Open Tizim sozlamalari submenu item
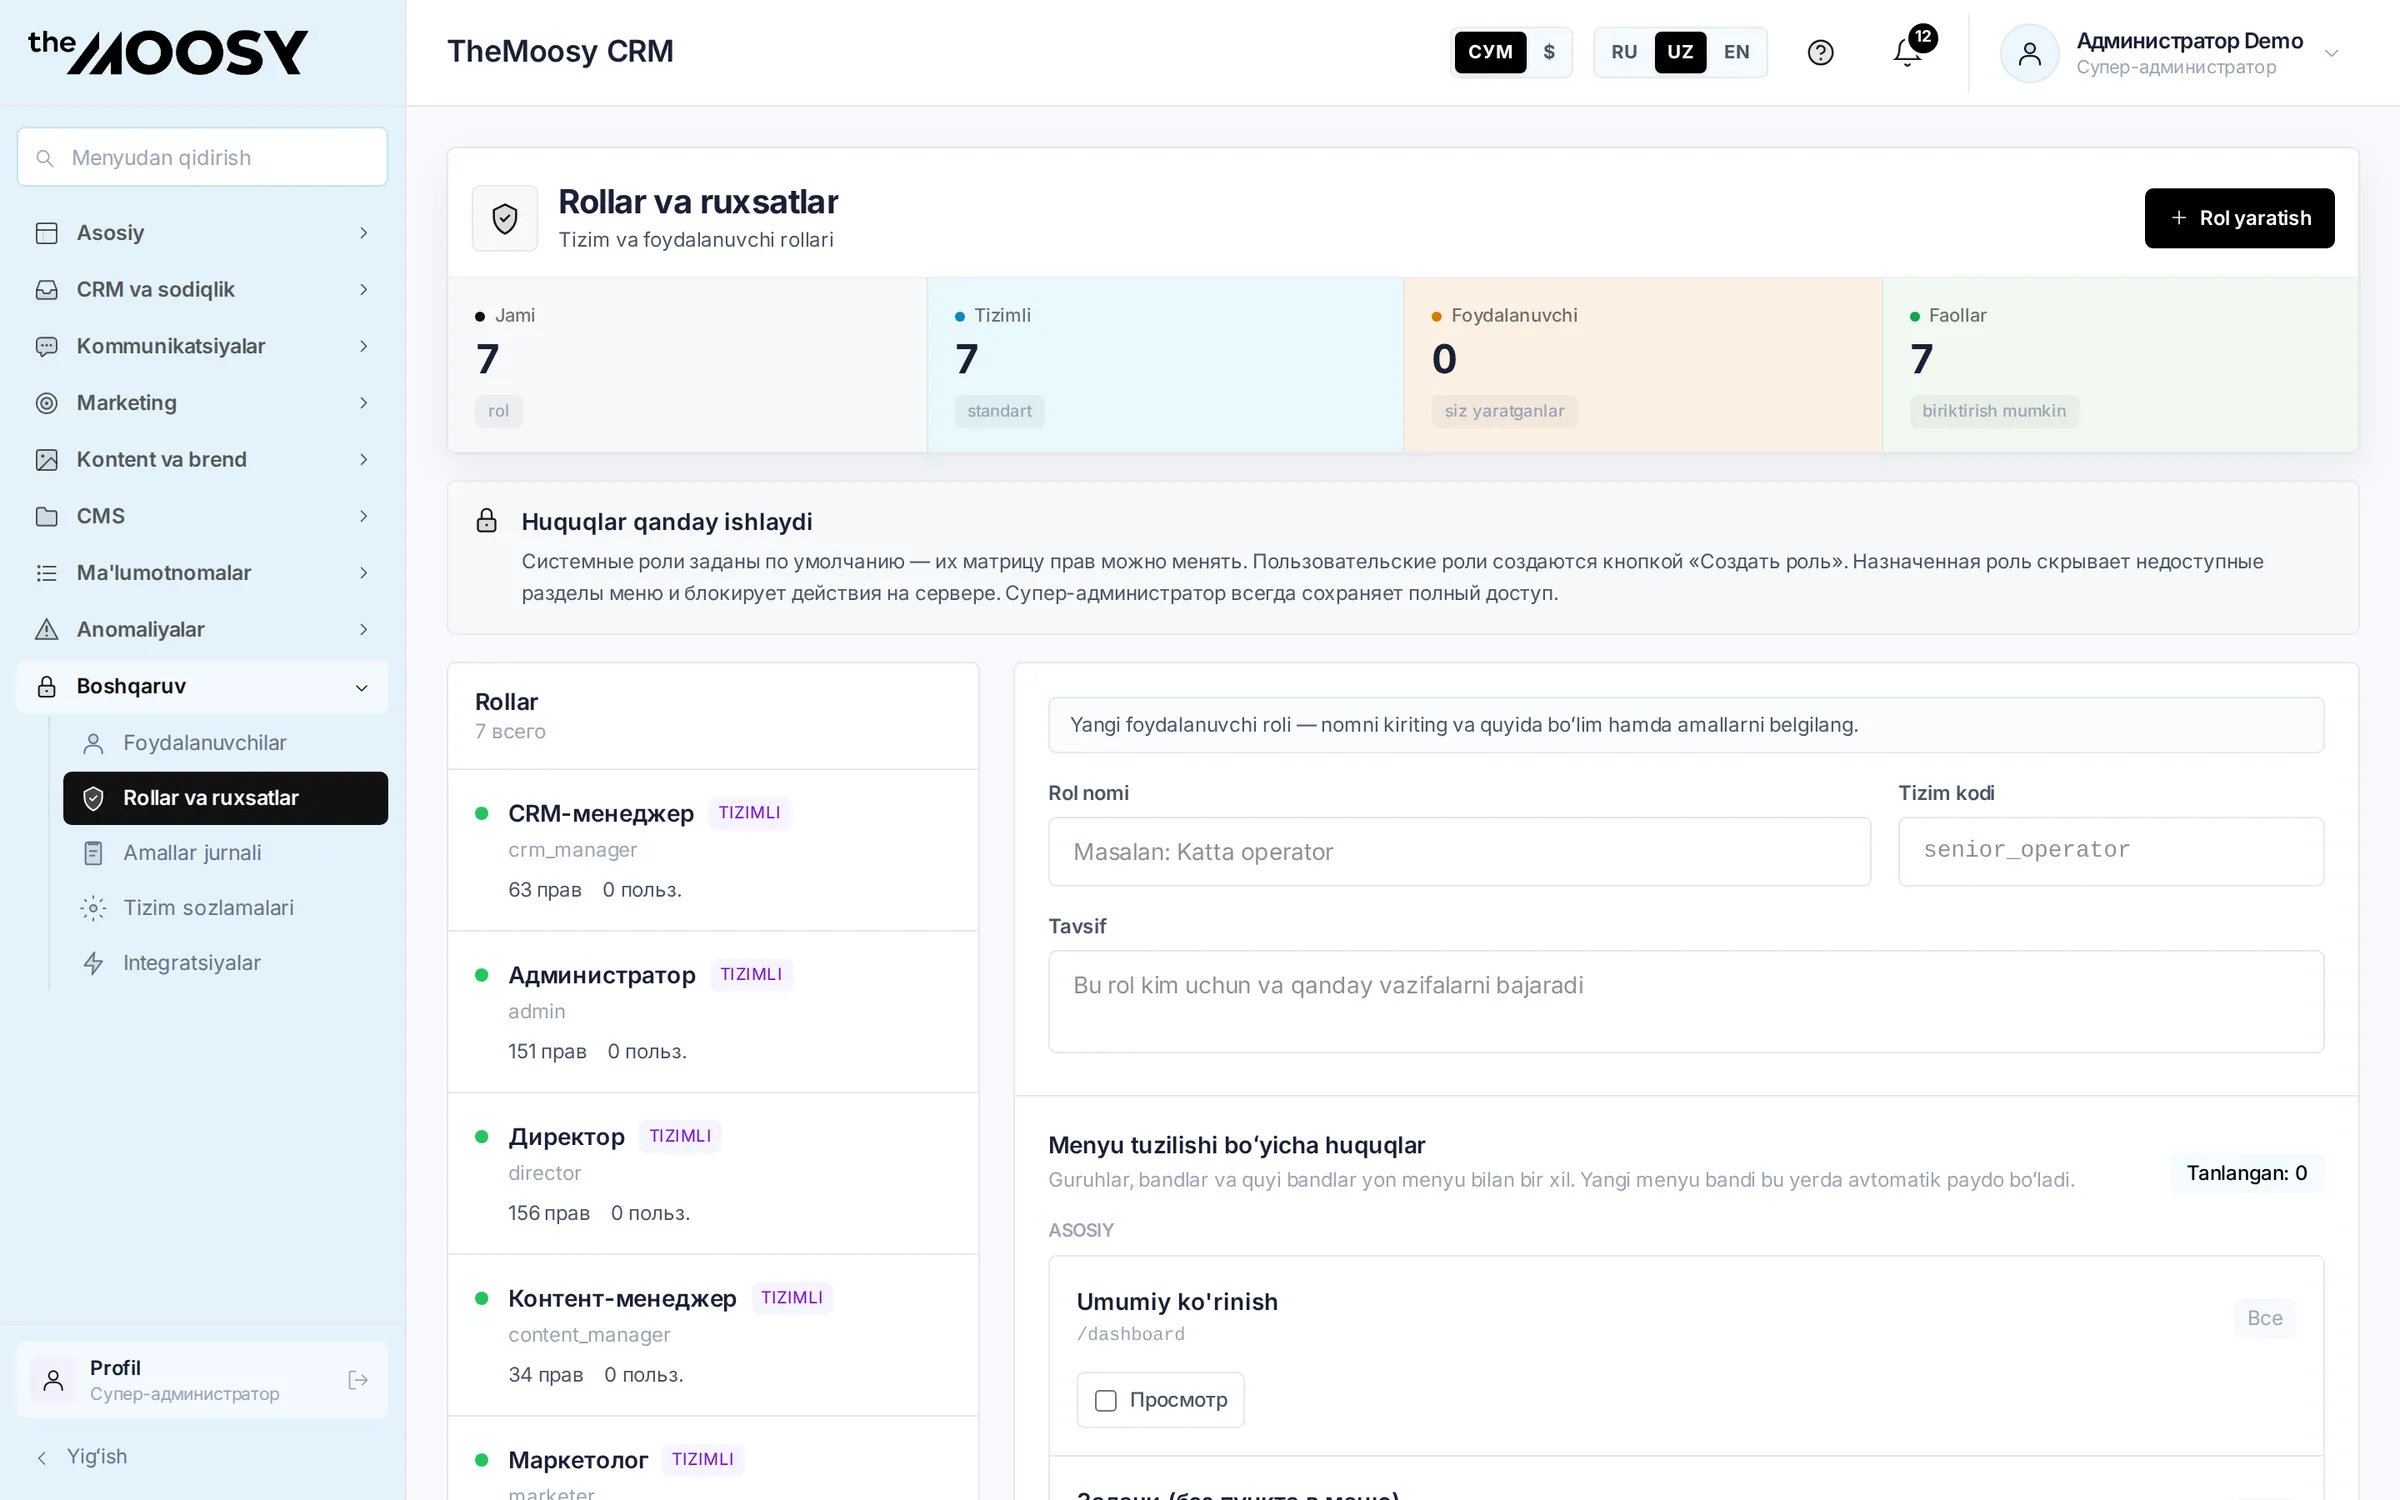 point(226,908)
